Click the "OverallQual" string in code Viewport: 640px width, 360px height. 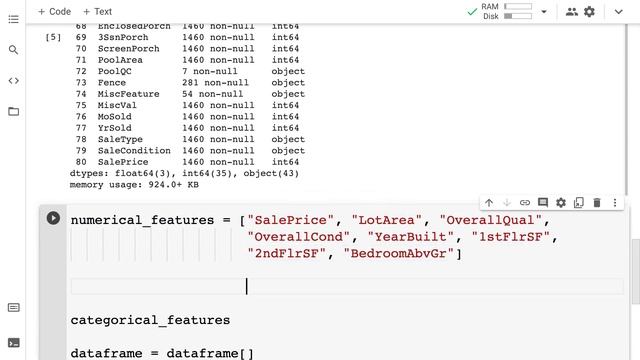(491, 220)
